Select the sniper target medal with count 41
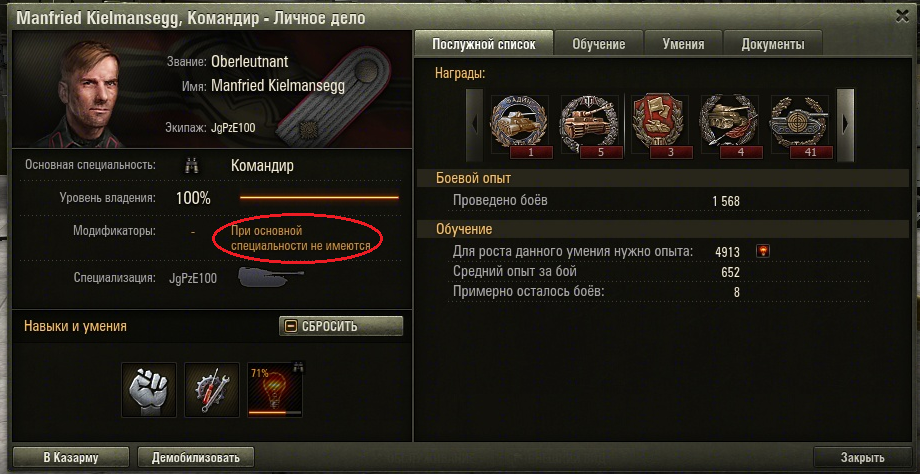Image resolution: width=920 pixels, height=474 pixels. (799, 127)
